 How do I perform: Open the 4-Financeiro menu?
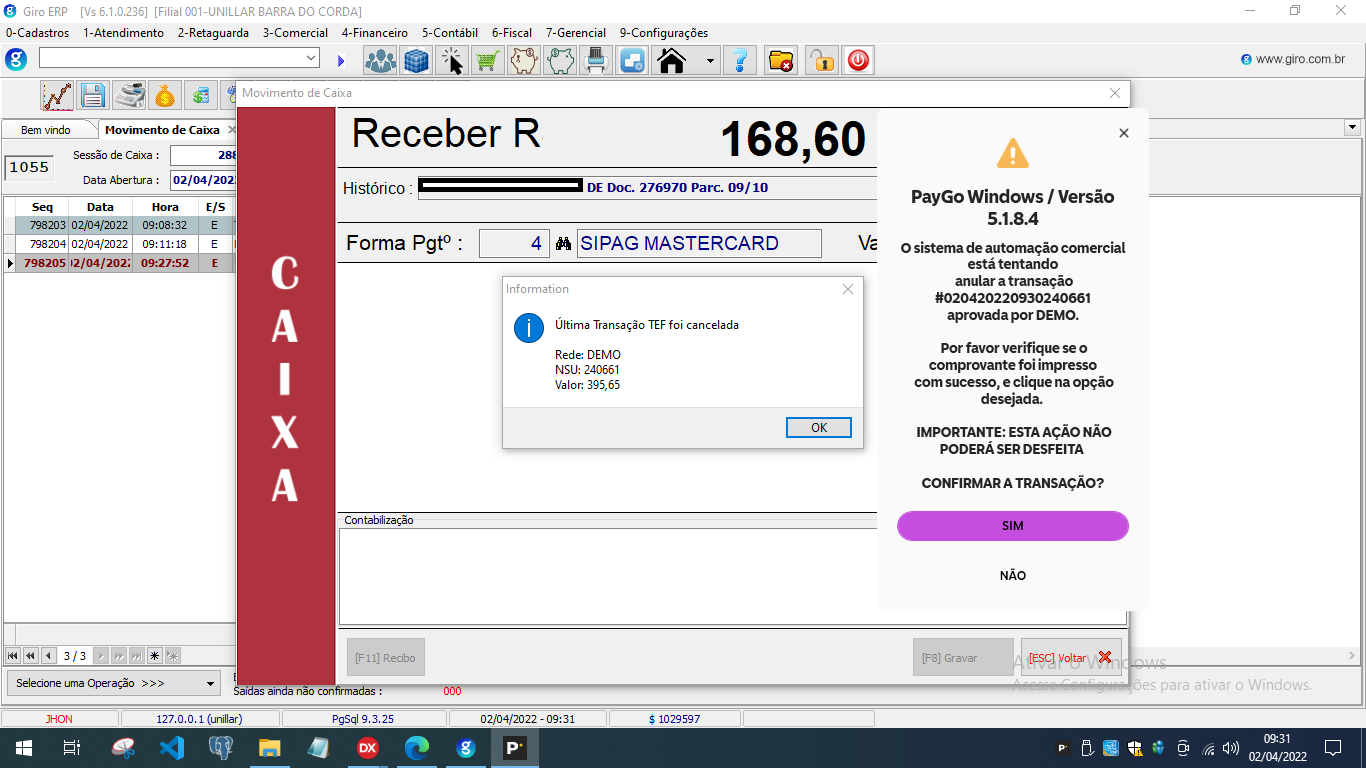point(374,33)
